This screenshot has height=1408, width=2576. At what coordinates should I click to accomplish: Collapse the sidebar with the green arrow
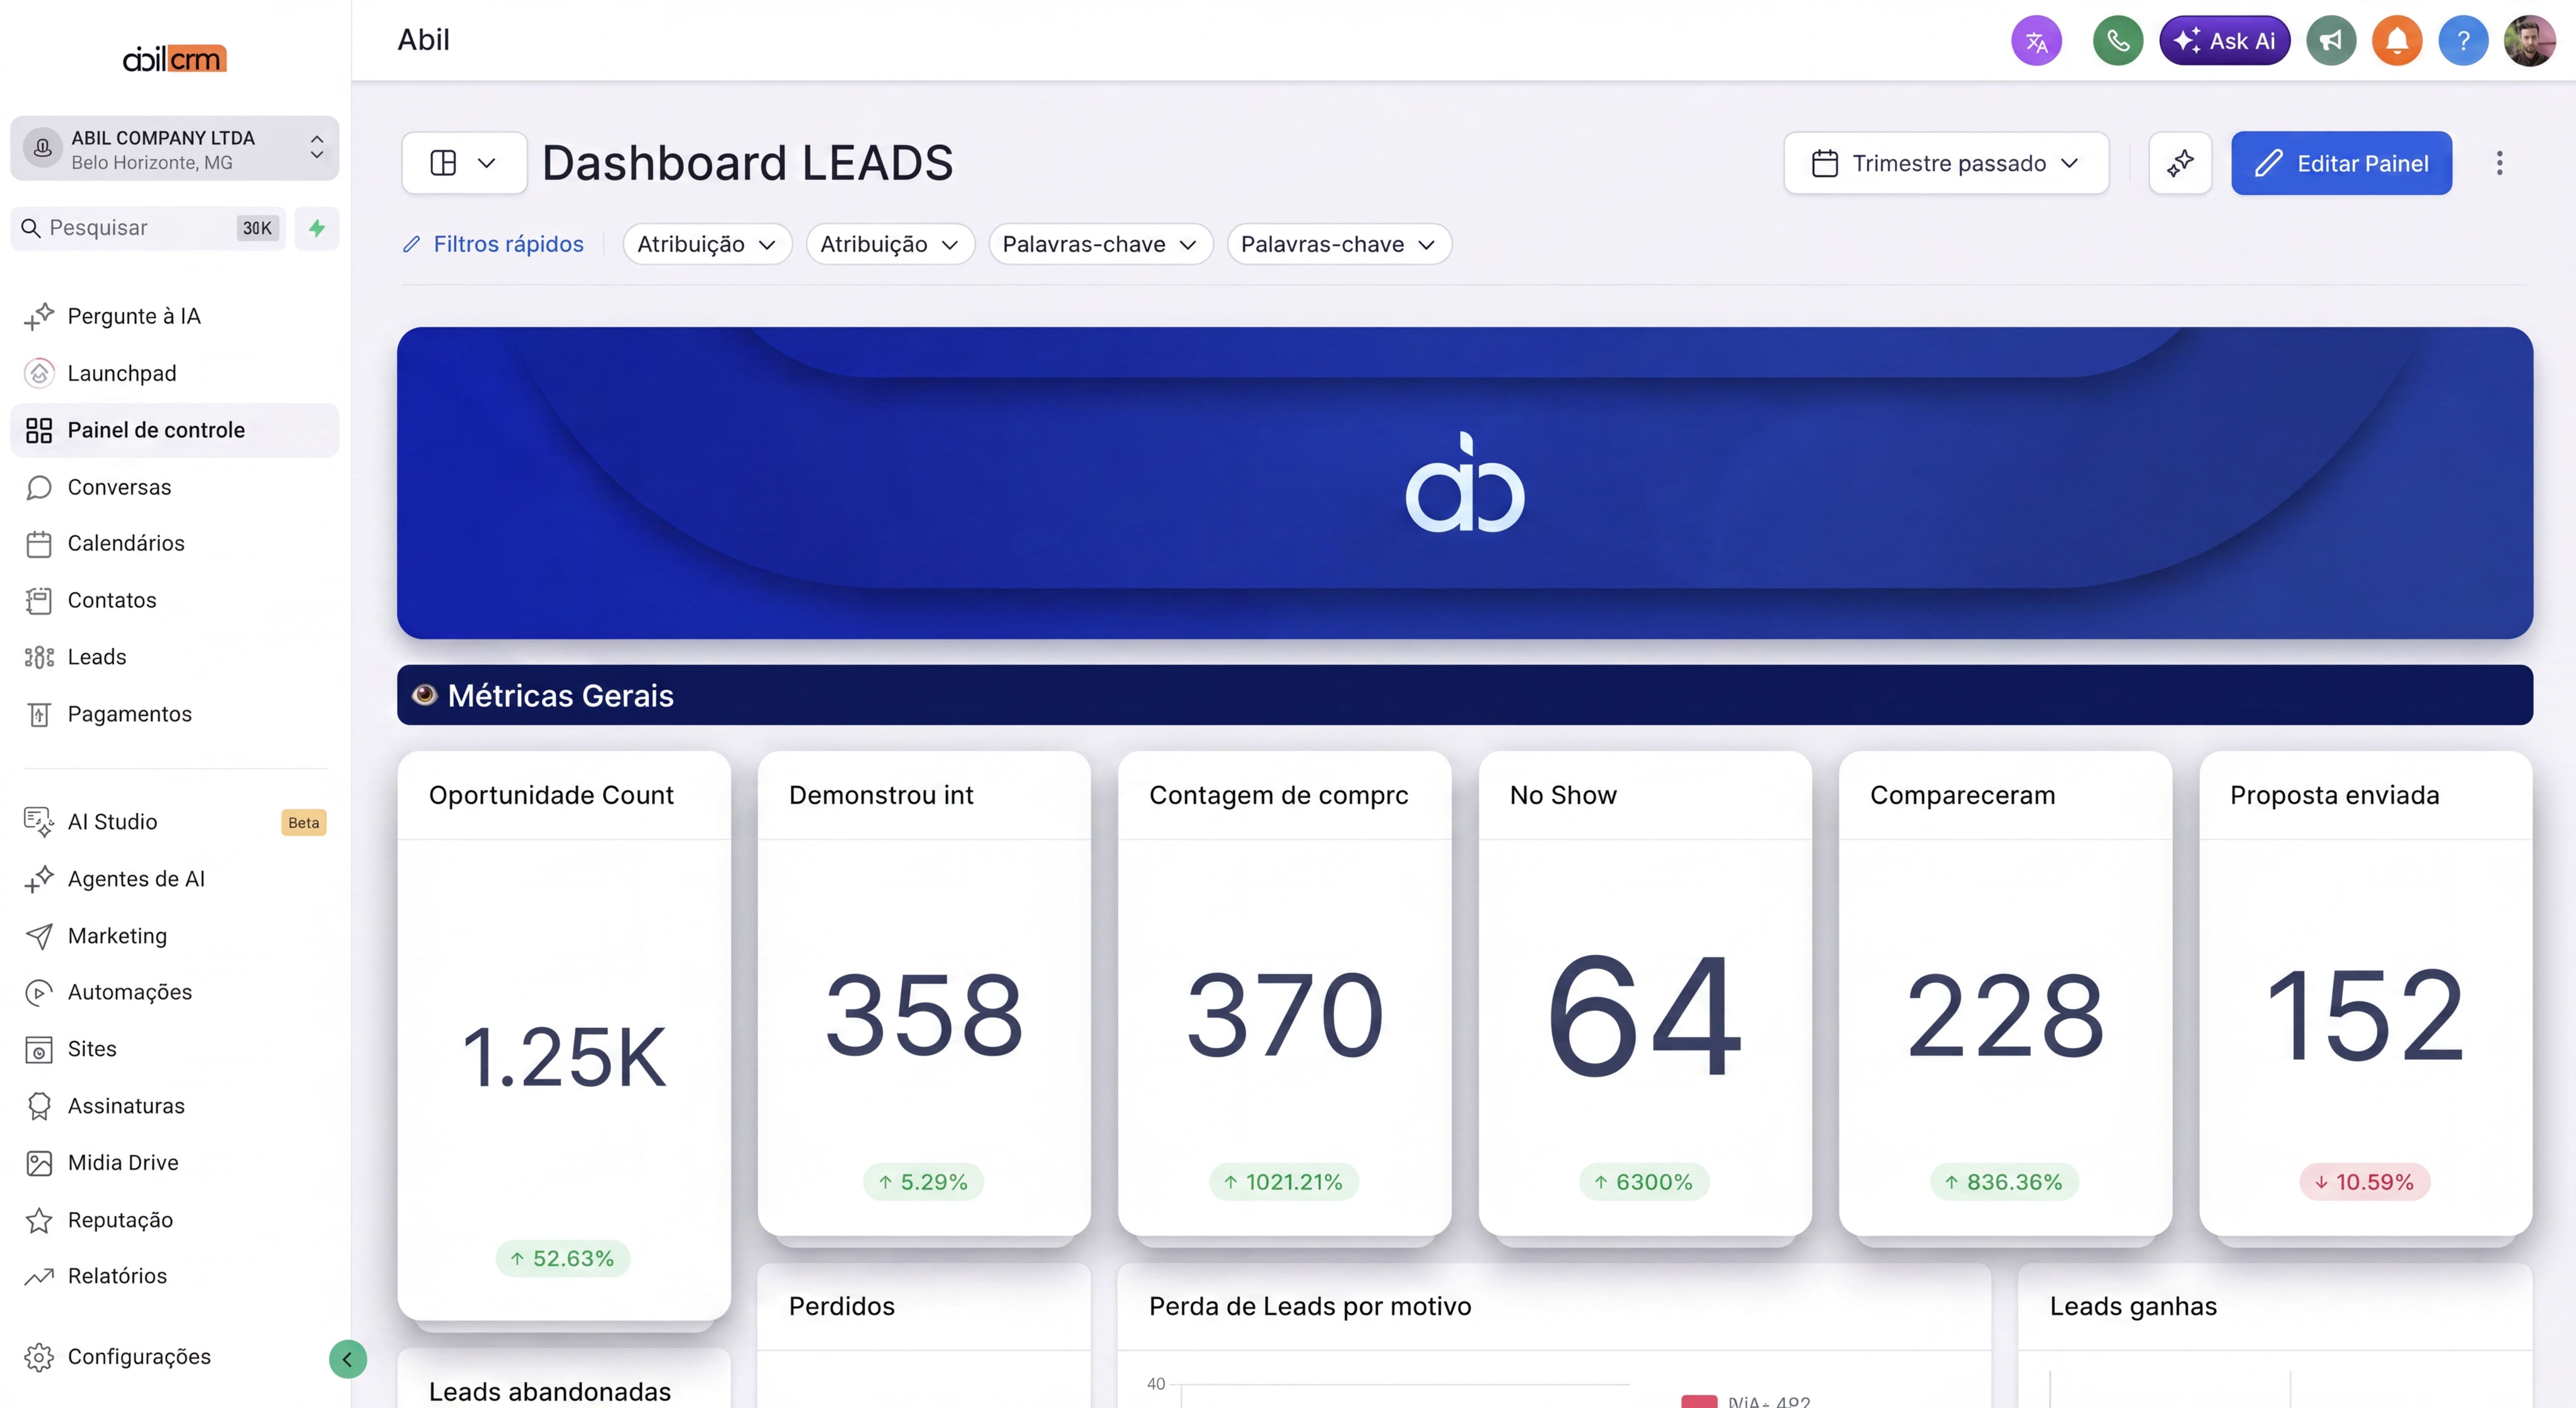click(x=347, y=1359)
